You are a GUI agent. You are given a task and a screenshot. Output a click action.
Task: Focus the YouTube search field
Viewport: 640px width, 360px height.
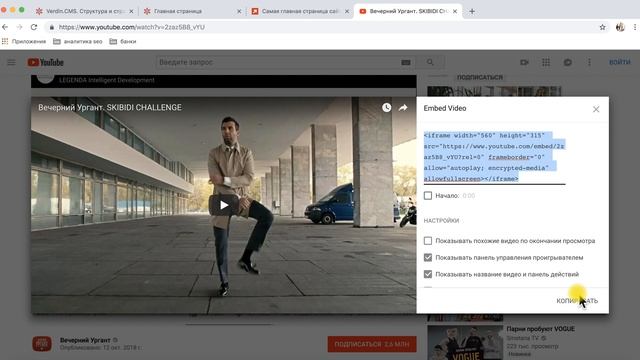tap(278, 62)
